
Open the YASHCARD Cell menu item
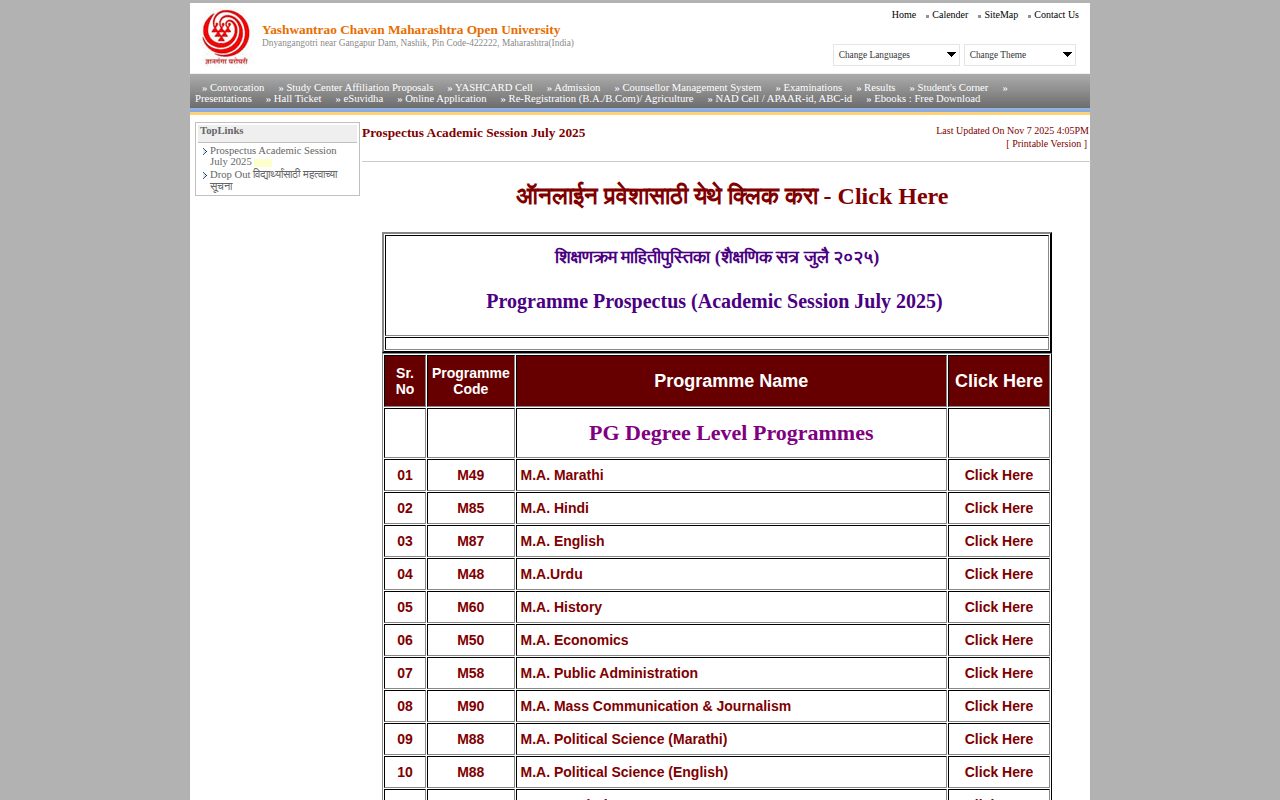(494, 88)
